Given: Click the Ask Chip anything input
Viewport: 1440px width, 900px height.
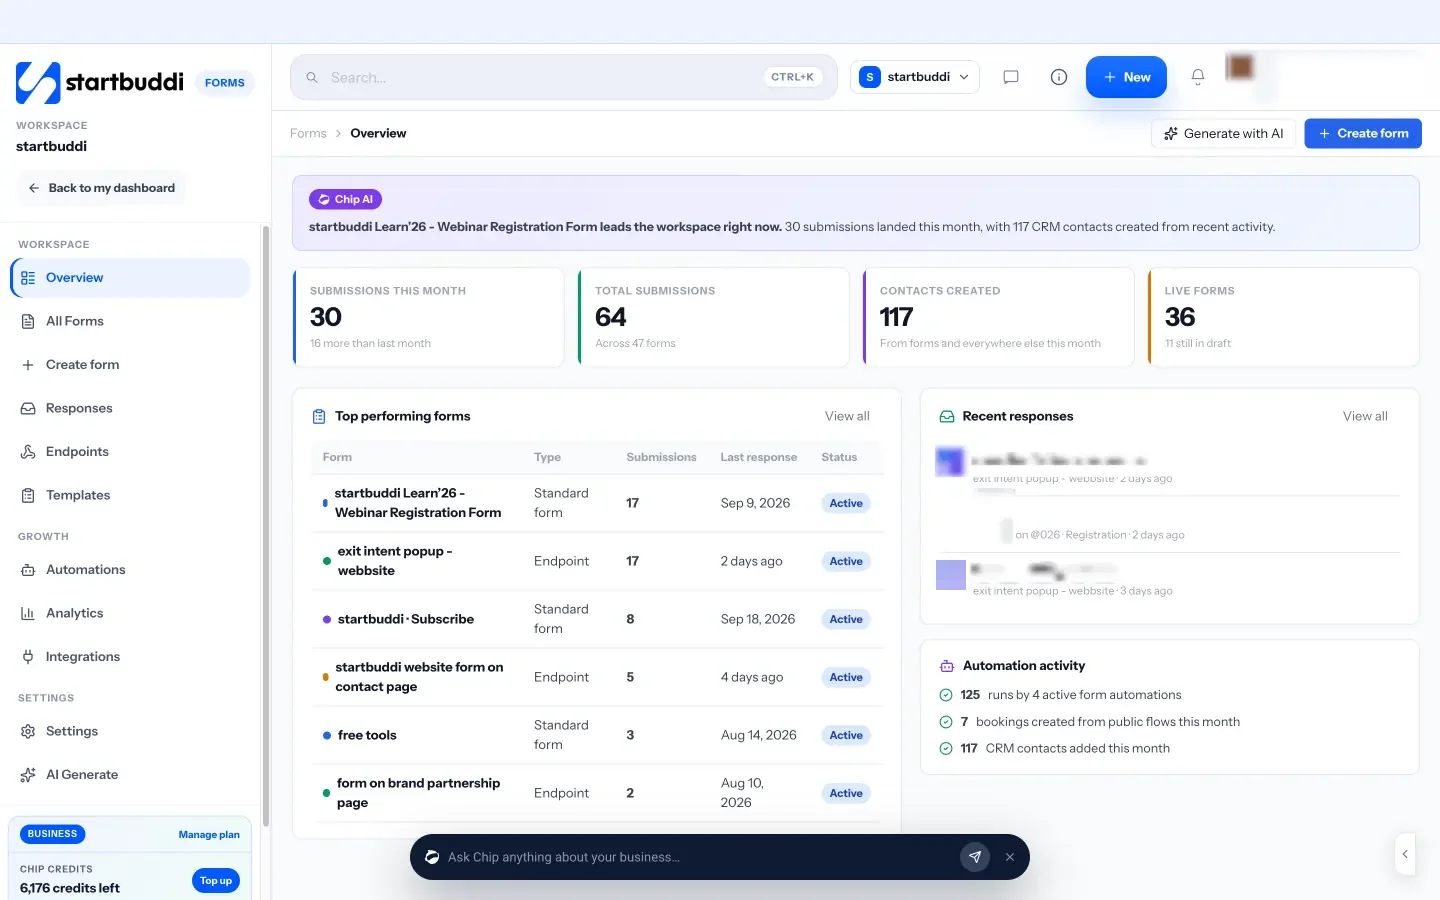Looking at the screenshot, I should click(698, 857).
